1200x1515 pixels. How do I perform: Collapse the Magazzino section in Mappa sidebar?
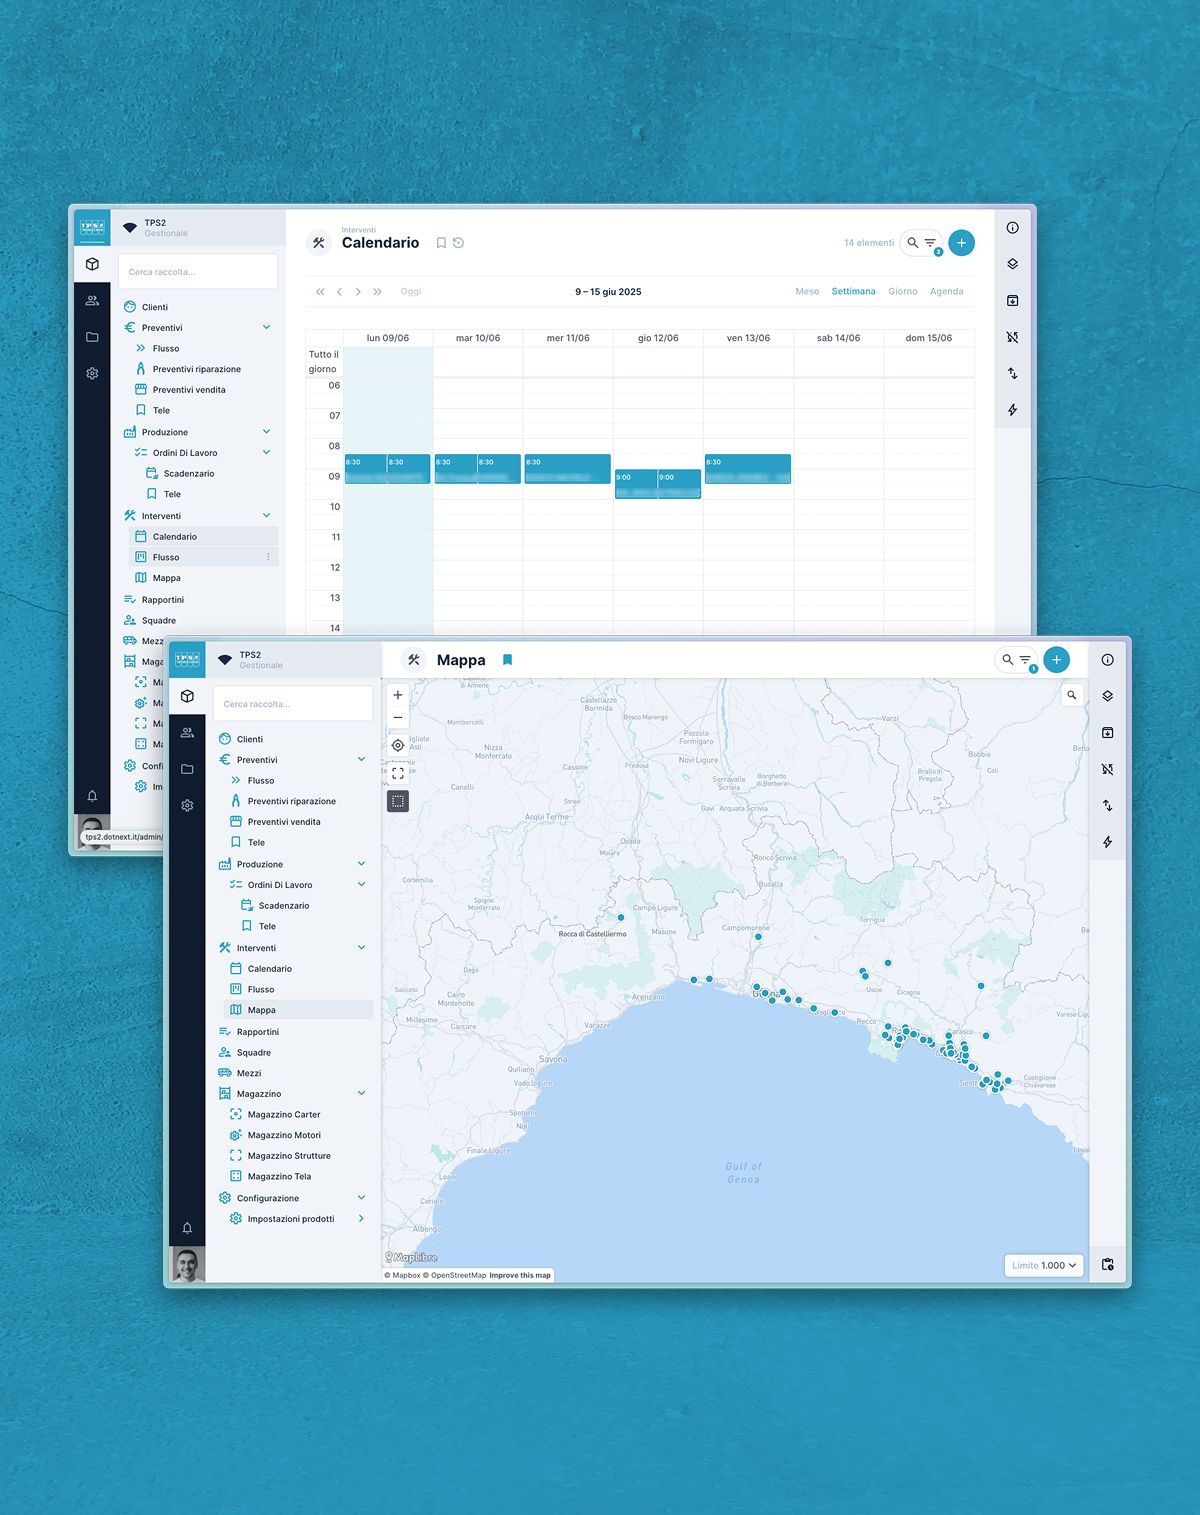tap(361, 1093)
